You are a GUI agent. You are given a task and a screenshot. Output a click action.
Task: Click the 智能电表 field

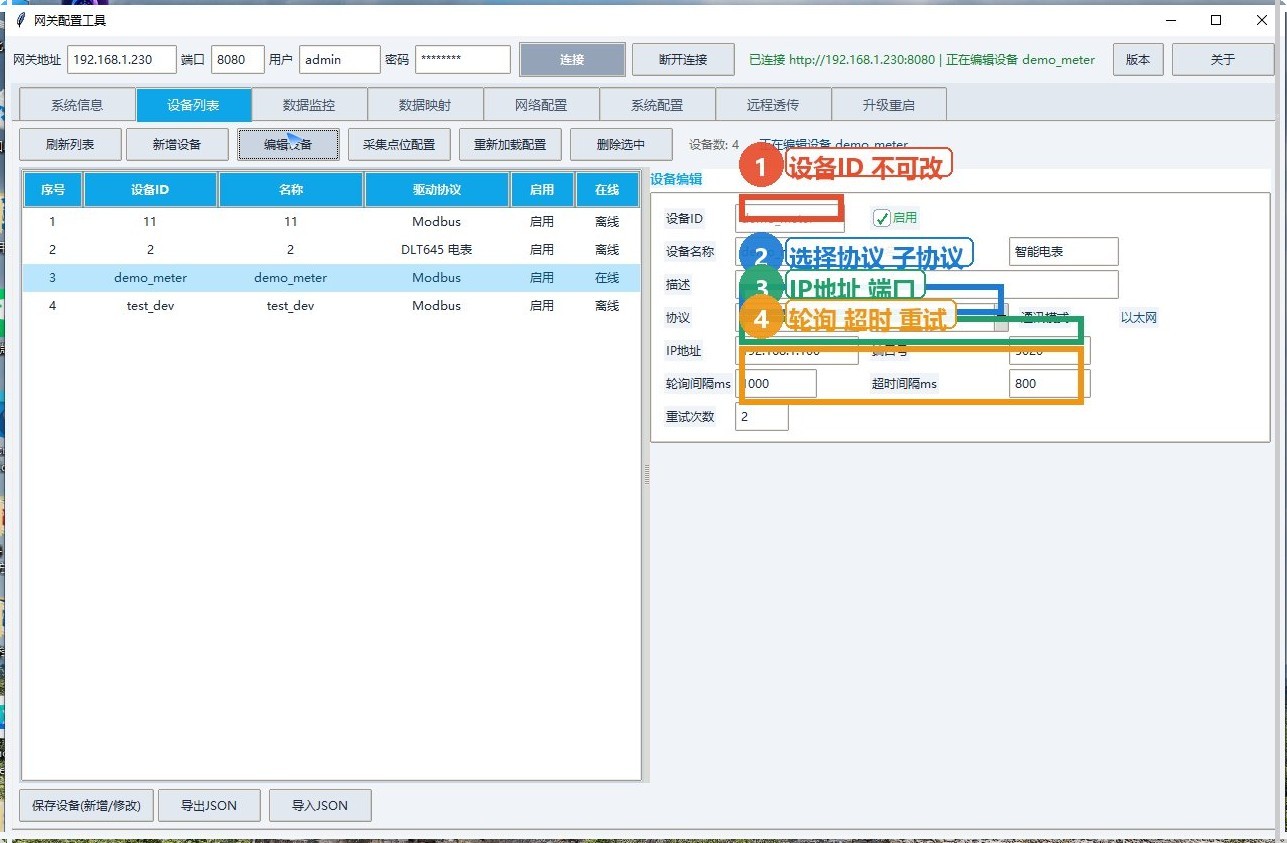1064,252
